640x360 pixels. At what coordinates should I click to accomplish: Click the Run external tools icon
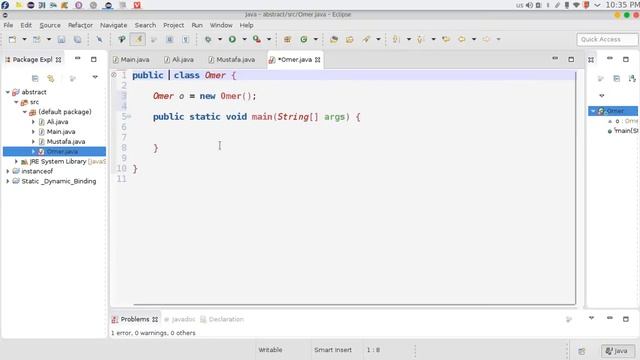pyautogui.click(x=257, y=39)
